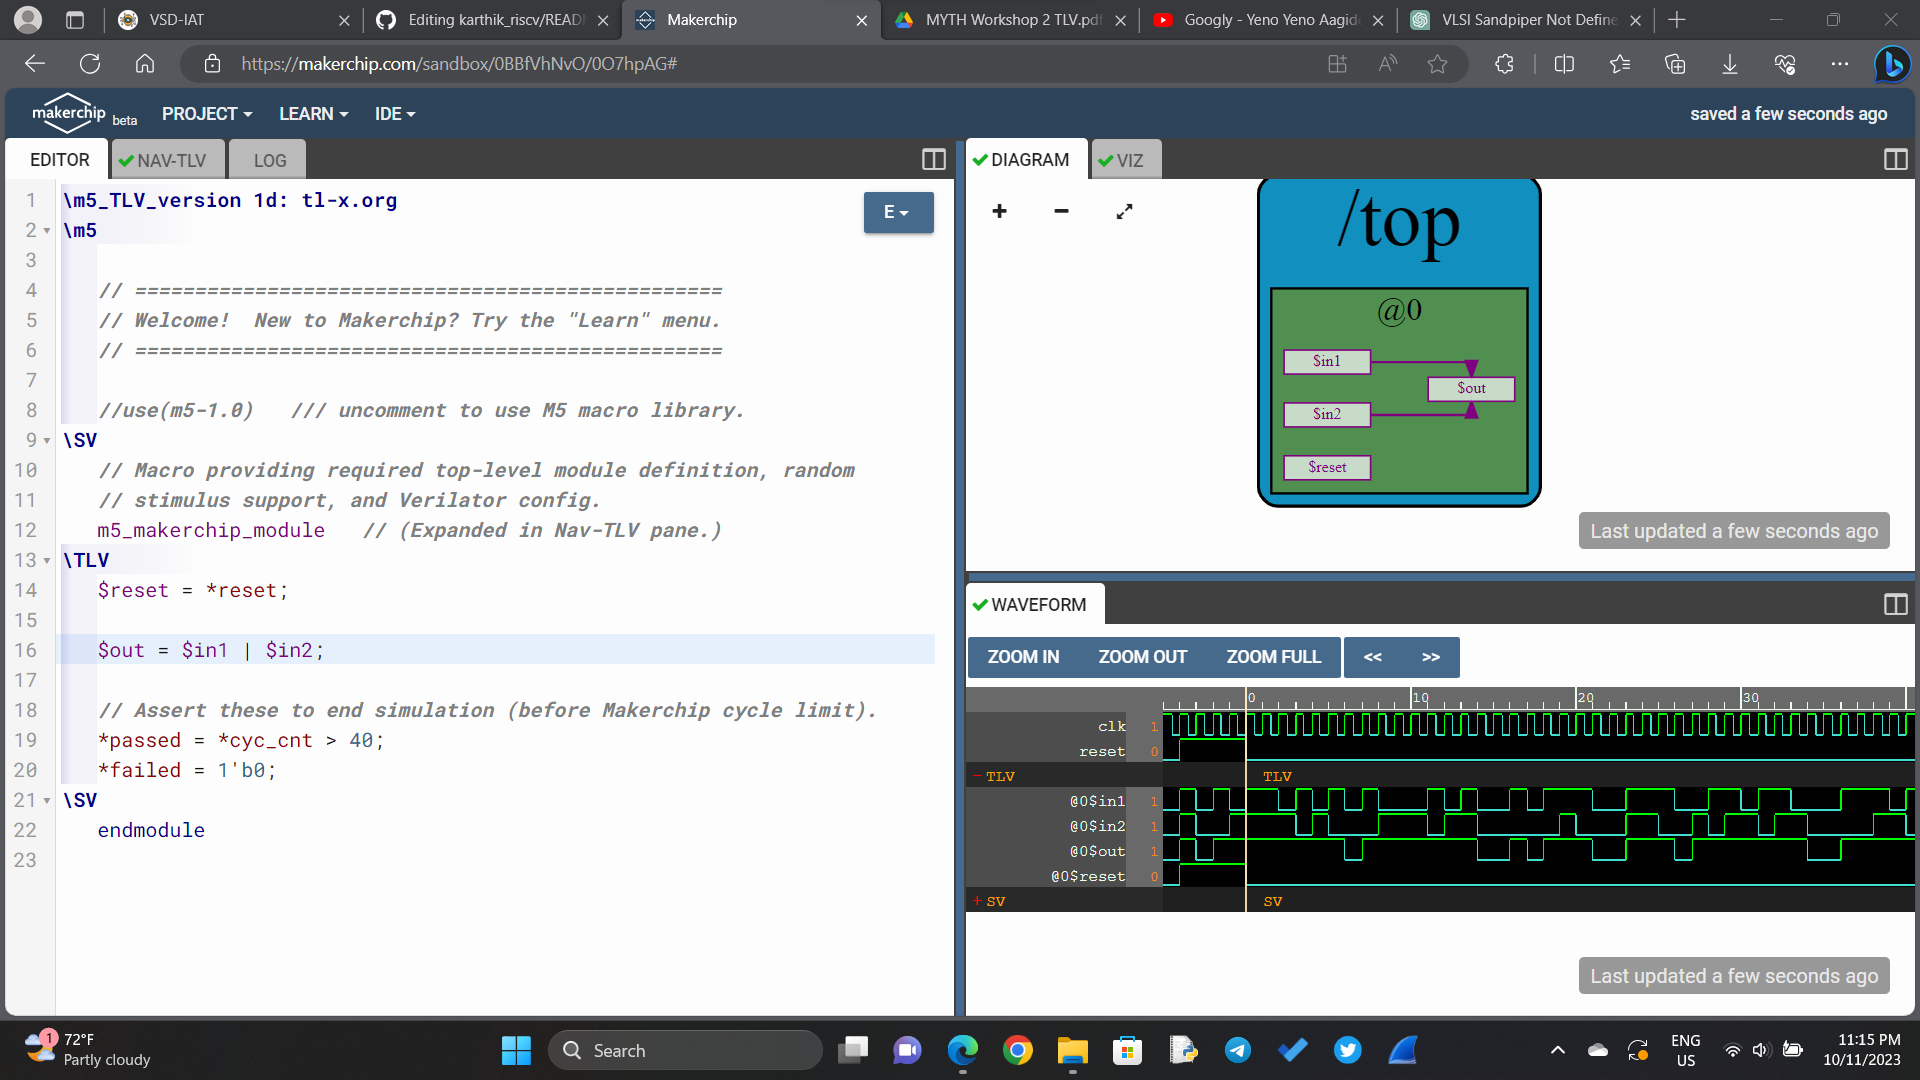The height and width of the screenshot is (1080, 1920).
Task: Toggle the NAV-TLV pane checkmark
Action: point(128,159)
